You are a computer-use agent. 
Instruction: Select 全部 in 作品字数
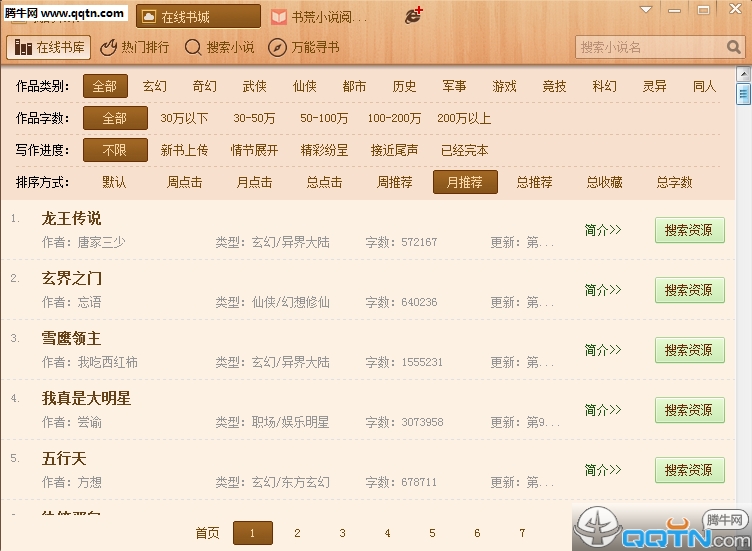coord(115,118)
